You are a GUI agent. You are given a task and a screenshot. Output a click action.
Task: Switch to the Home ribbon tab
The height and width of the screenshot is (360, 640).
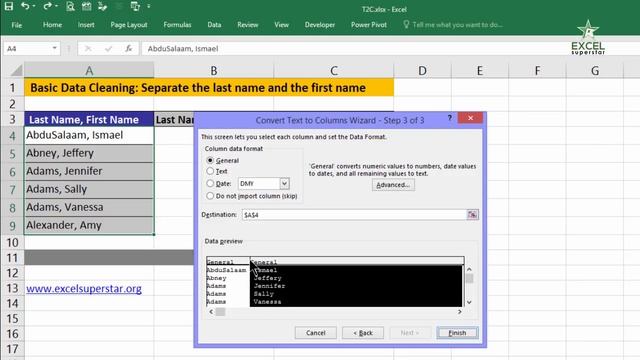click(x=53, y=25)
